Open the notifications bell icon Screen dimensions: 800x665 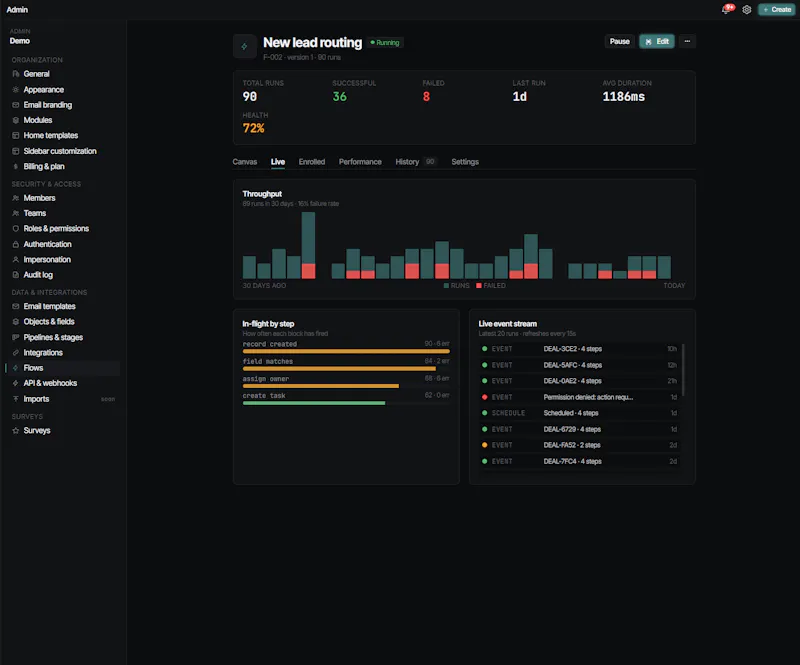coord(728,9)
